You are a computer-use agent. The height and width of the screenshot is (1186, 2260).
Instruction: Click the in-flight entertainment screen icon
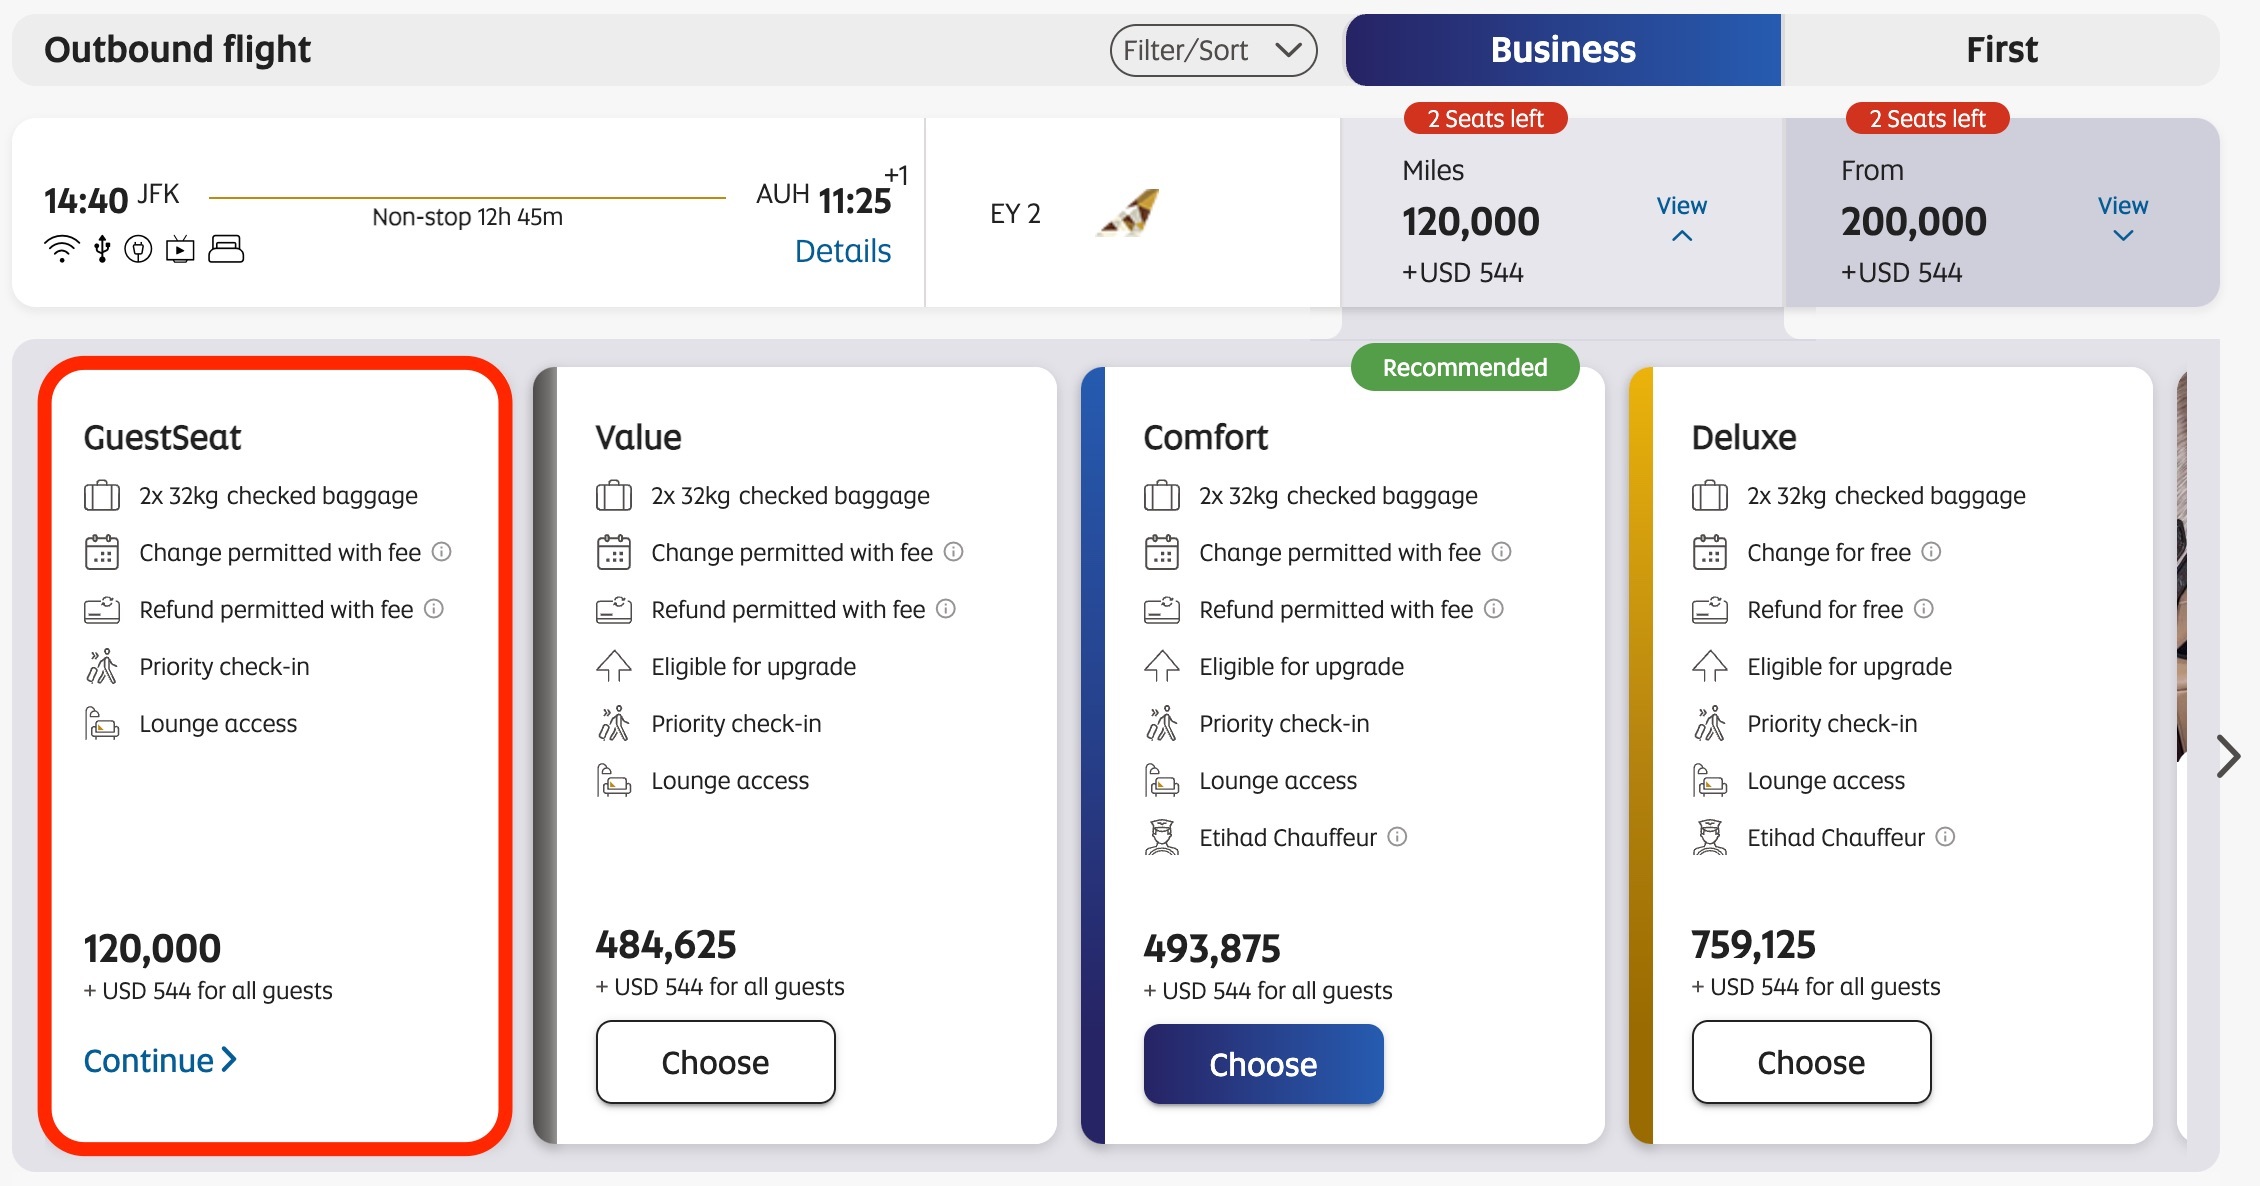pos(178,250)
